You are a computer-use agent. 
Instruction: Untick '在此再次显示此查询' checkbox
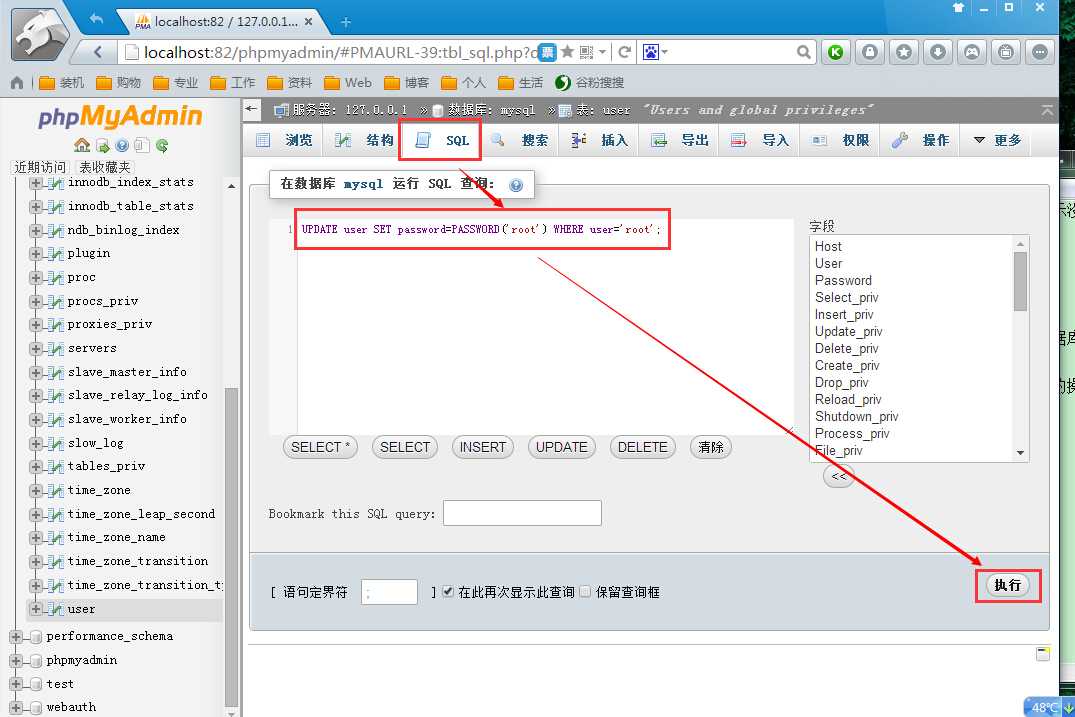(x=448, y=592)
